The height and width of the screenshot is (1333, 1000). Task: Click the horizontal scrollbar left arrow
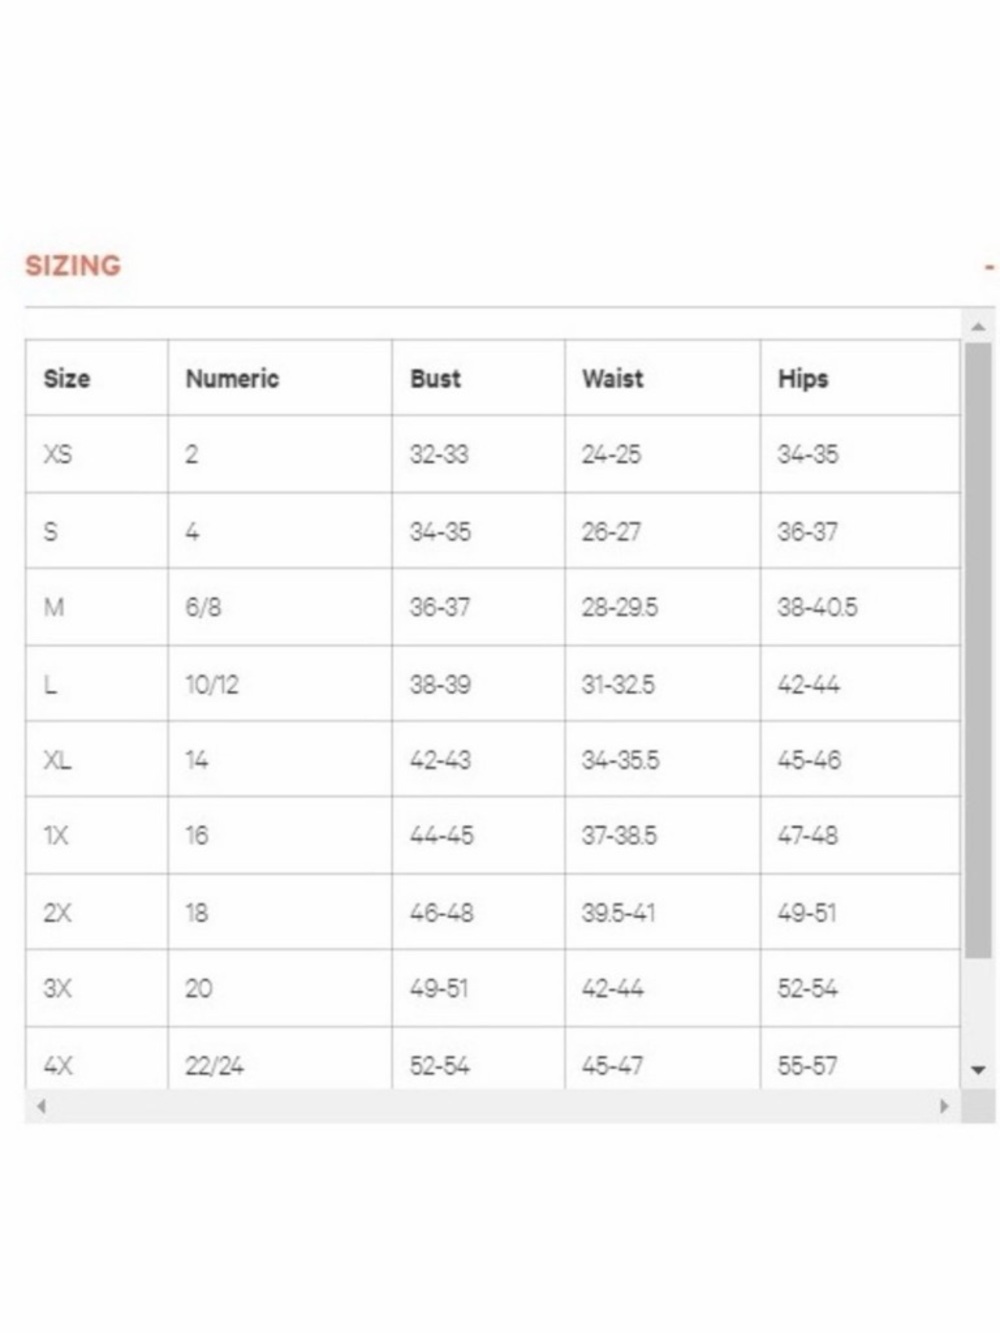41,1106
